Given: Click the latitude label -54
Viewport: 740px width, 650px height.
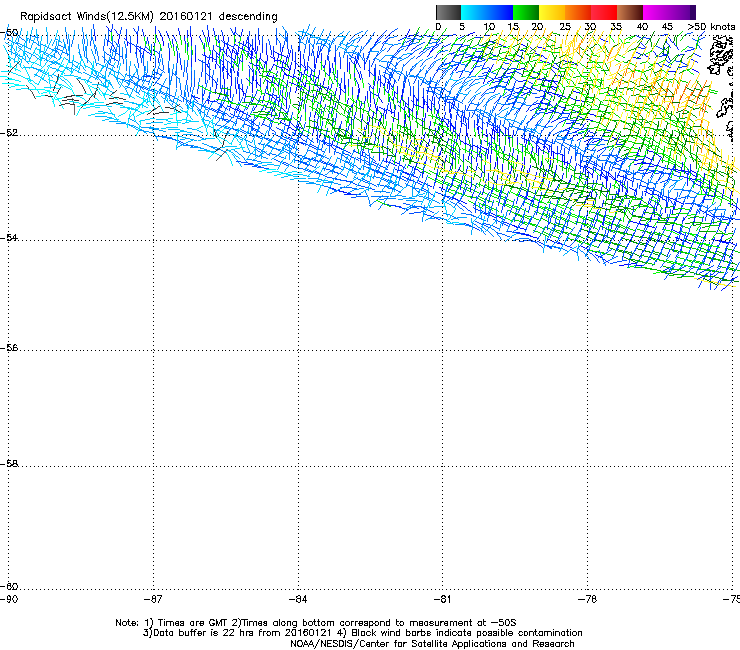Looking at the screenshot, I should click(9, 237).
